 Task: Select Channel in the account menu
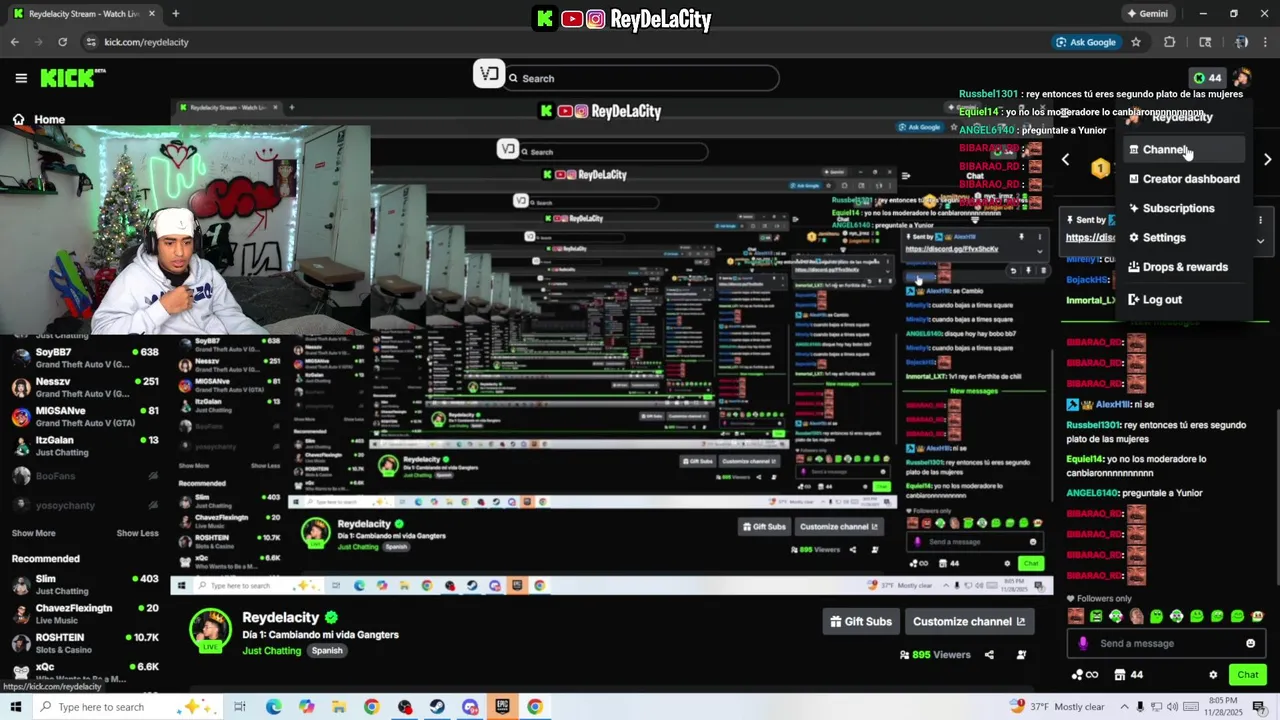pyautogui.click(x=1186, y=150)
